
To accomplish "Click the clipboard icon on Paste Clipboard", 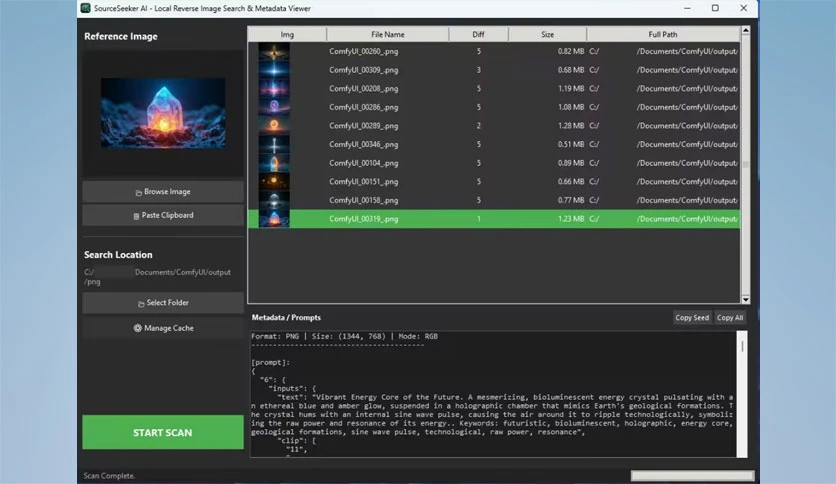I will pyautogui.click(x=136, y=216).
